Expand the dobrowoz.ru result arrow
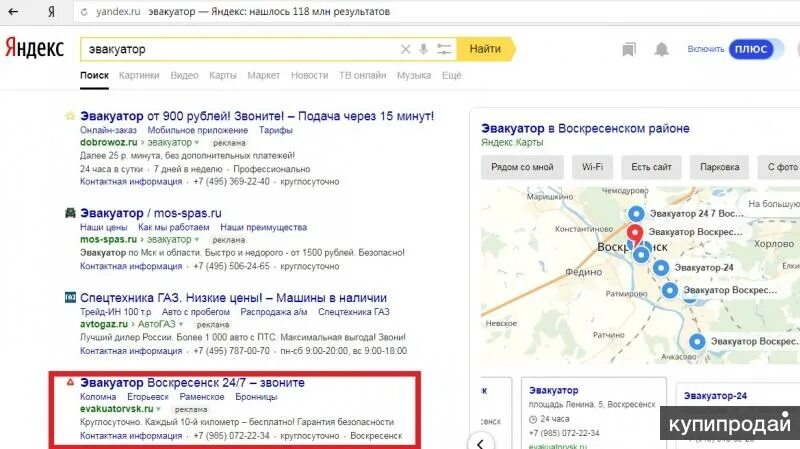 pos(197,143)
